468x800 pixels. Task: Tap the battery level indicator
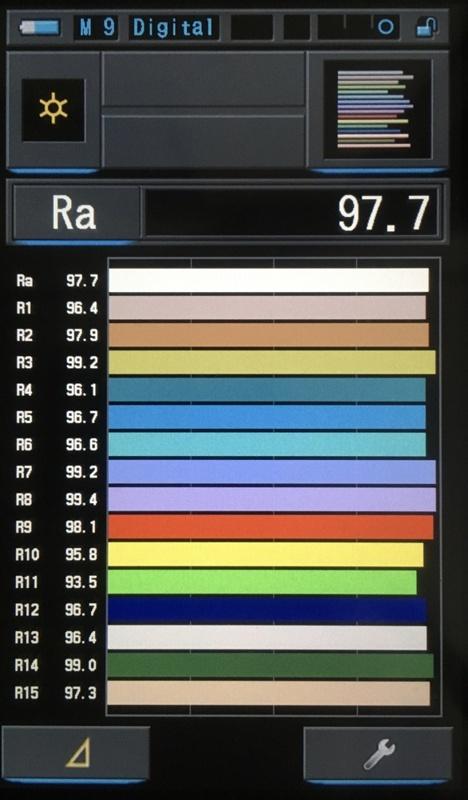tap(40, 27)
